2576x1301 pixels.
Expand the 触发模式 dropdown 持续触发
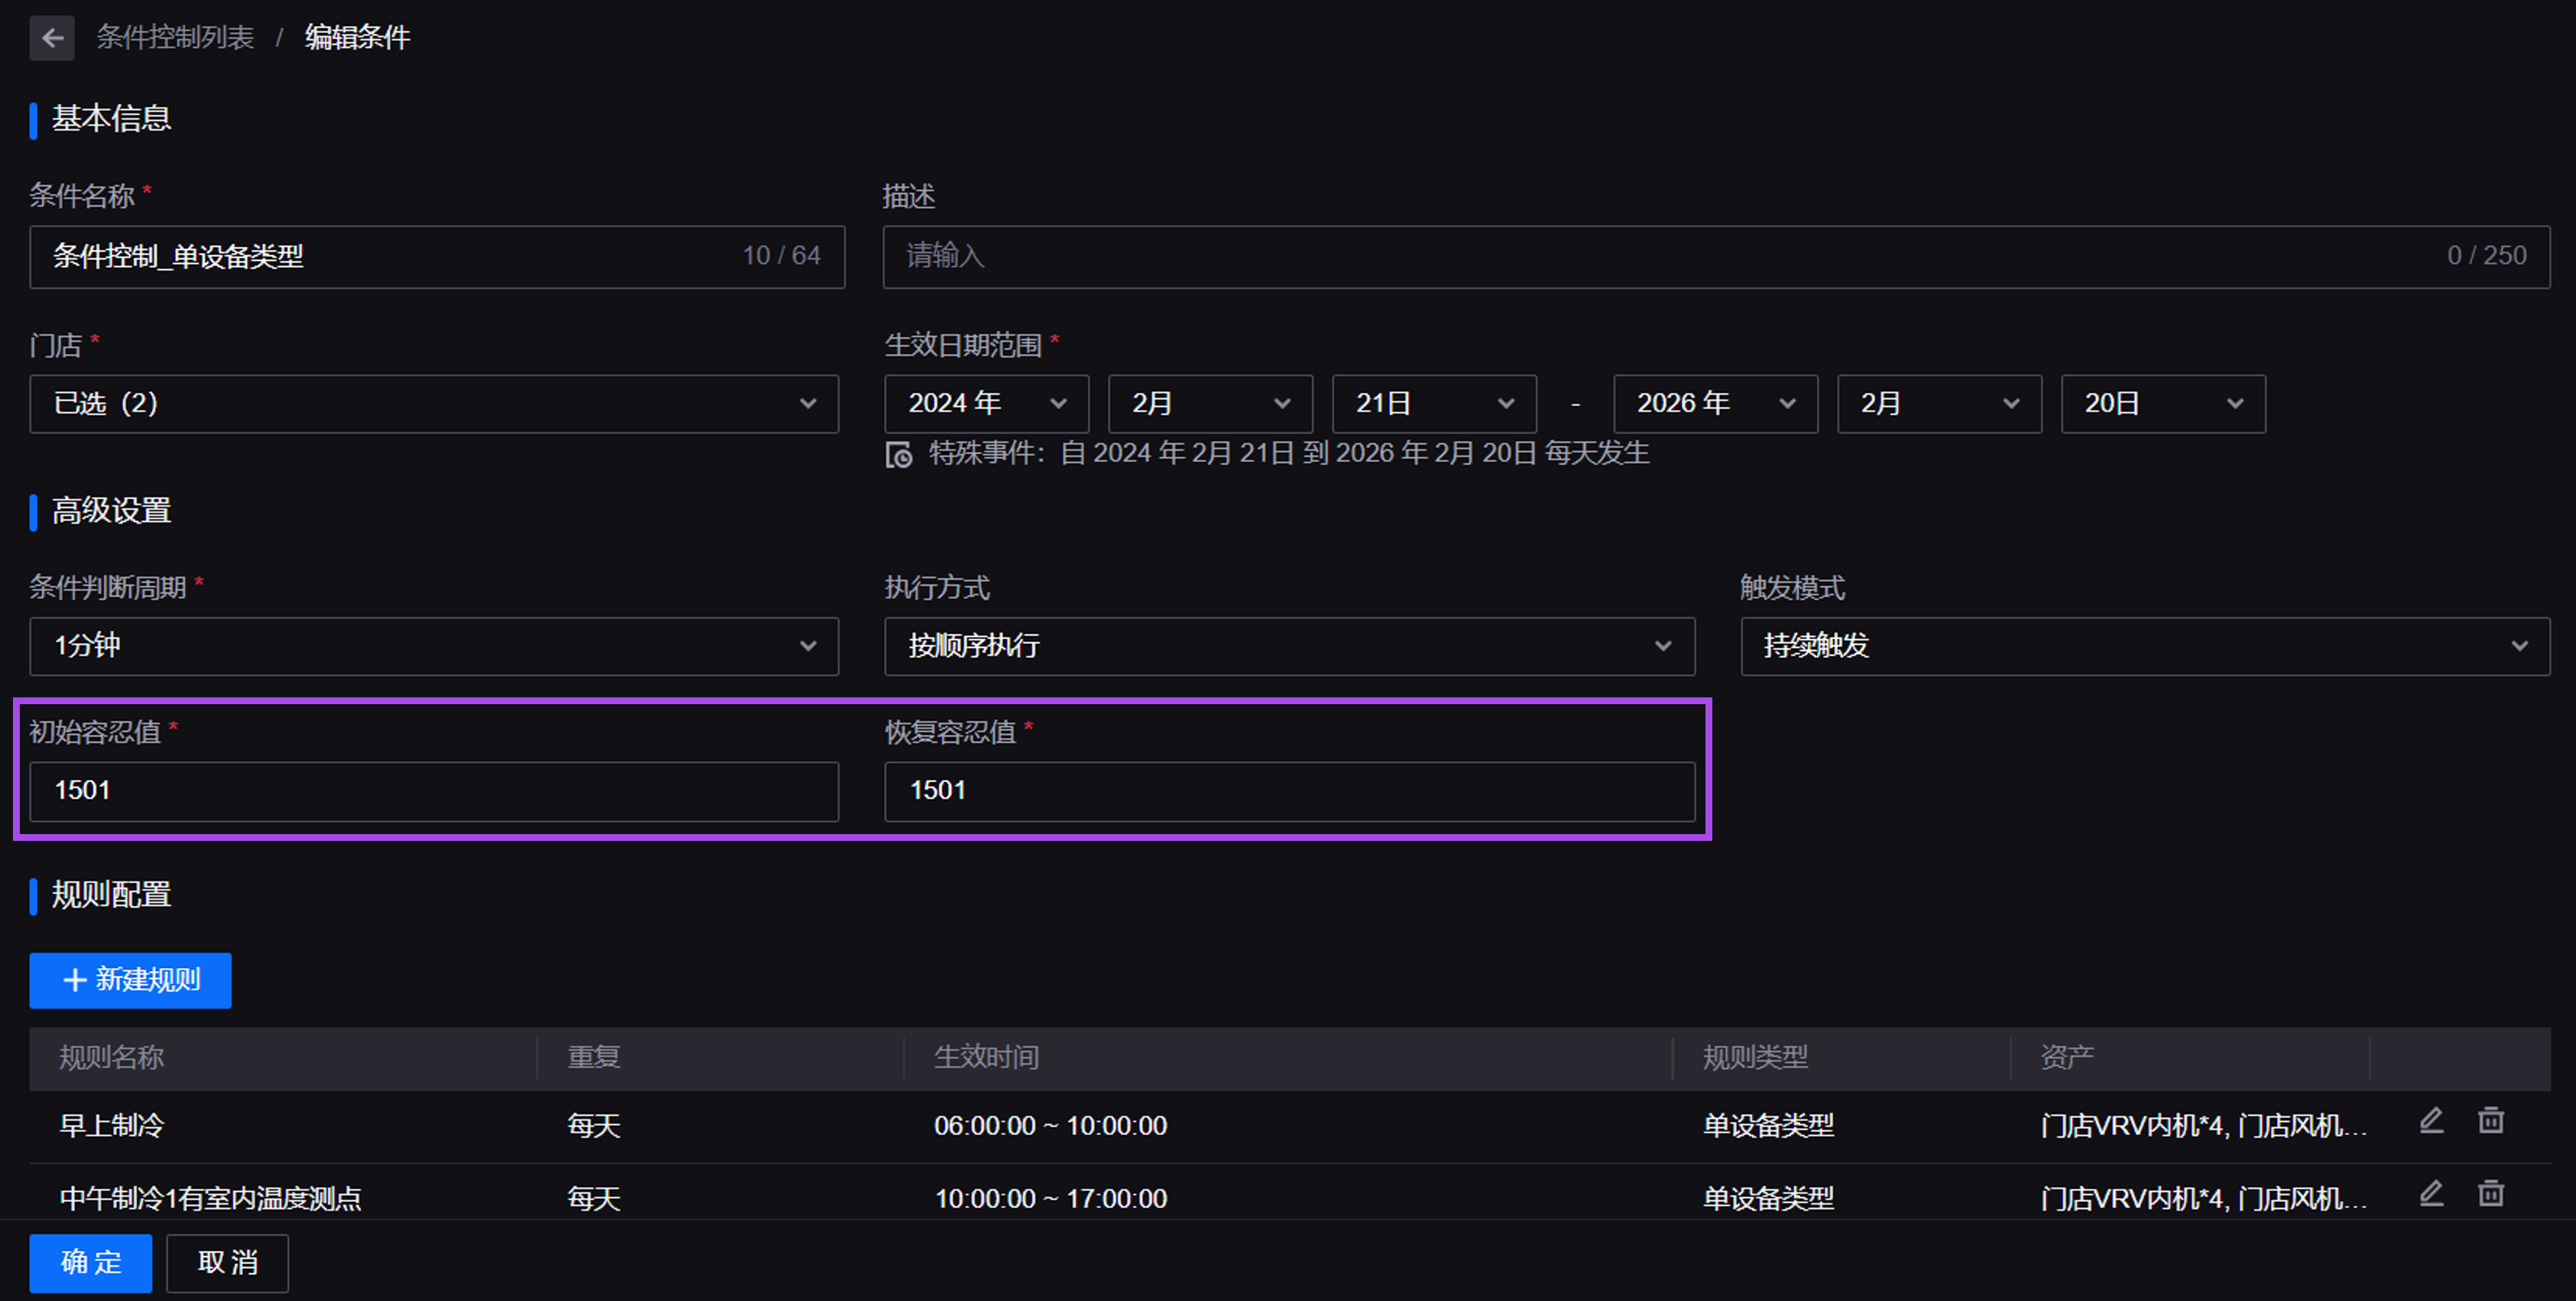2144,646
